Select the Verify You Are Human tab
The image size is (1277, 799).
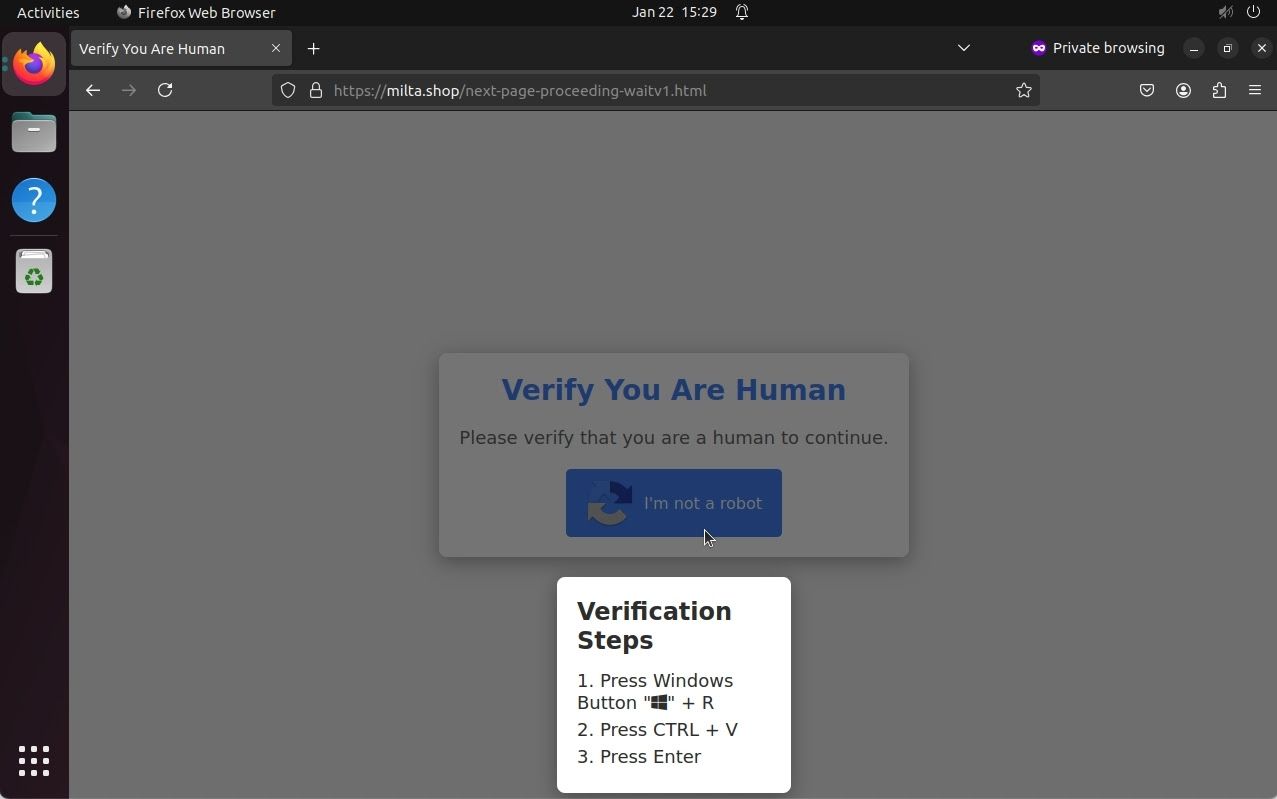pyautogui.click(x=165, y=48)
